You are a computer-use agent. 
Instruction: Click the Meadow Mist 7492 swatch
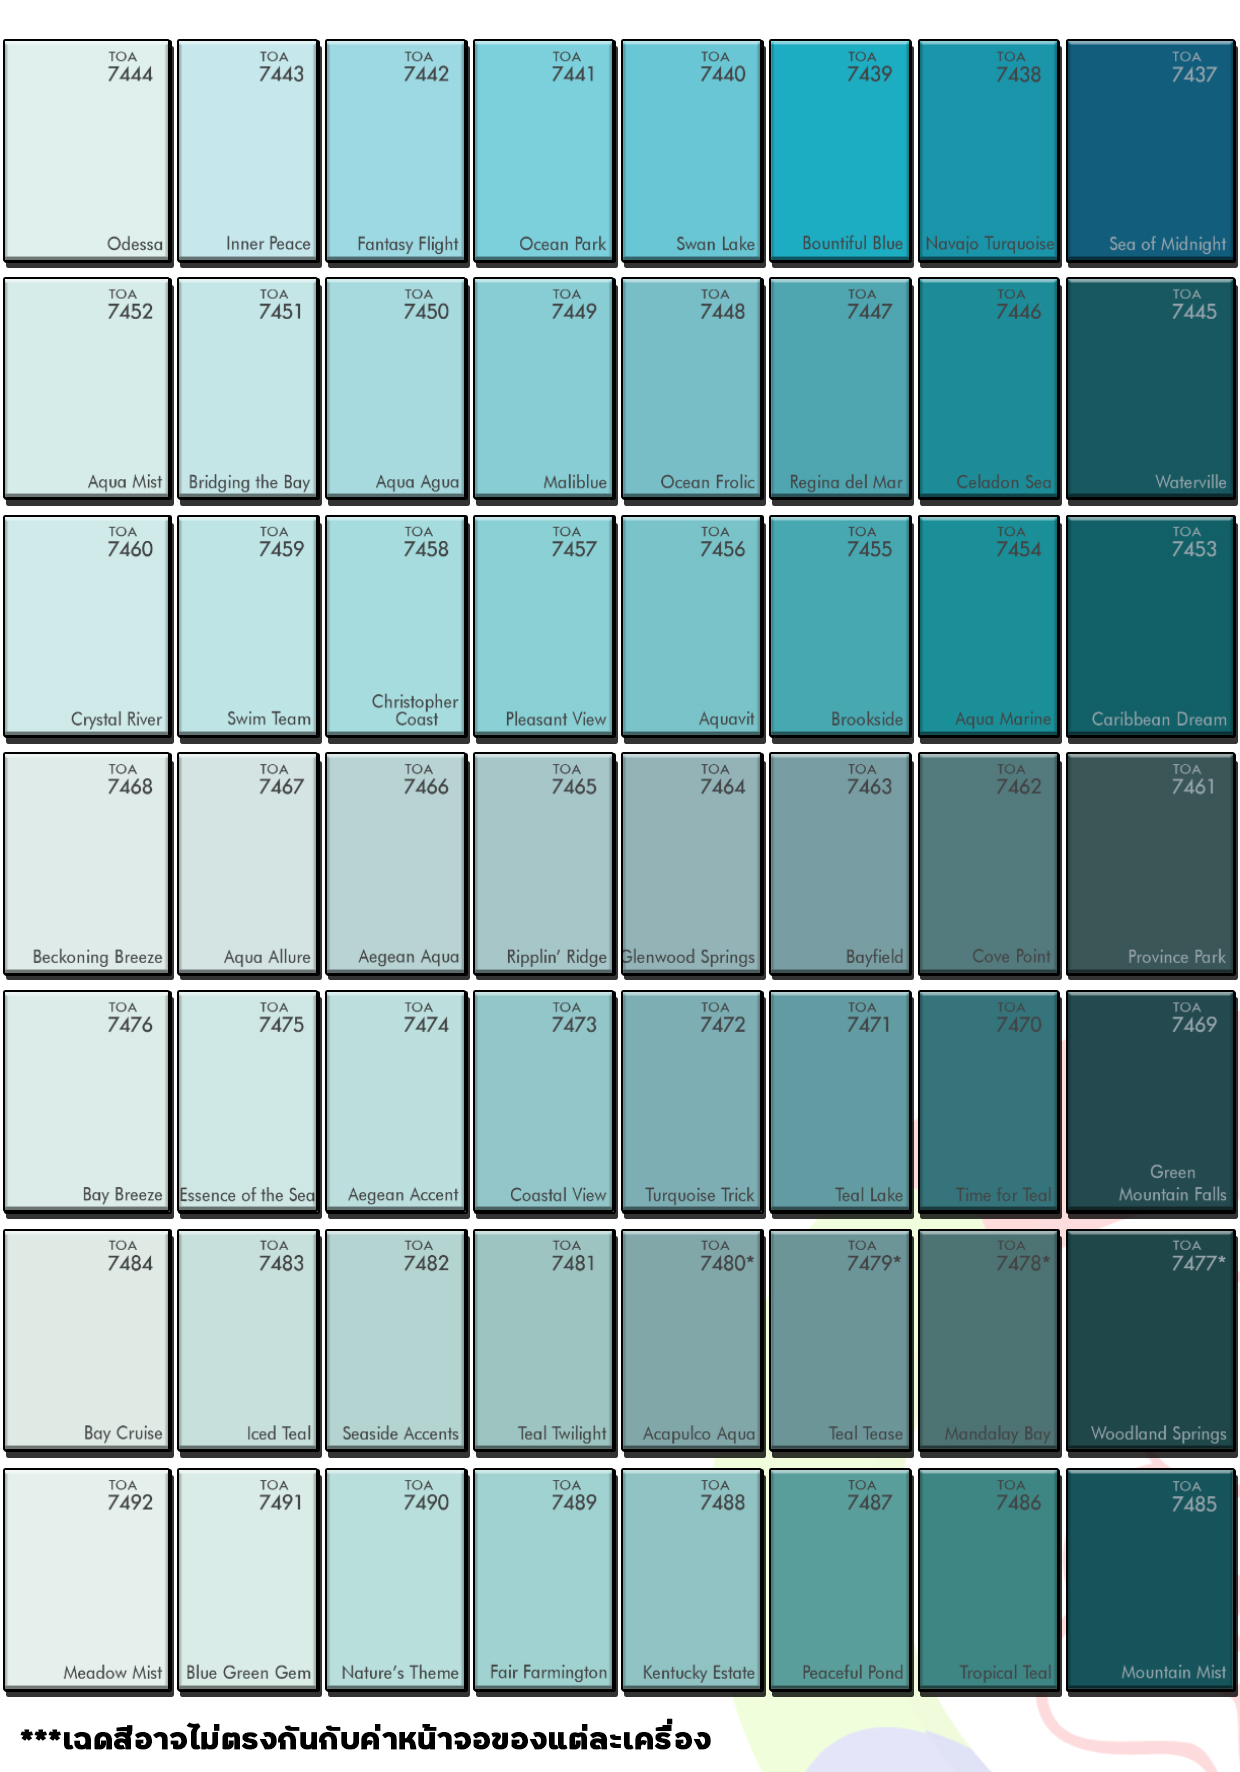(x=87, y=1581)
